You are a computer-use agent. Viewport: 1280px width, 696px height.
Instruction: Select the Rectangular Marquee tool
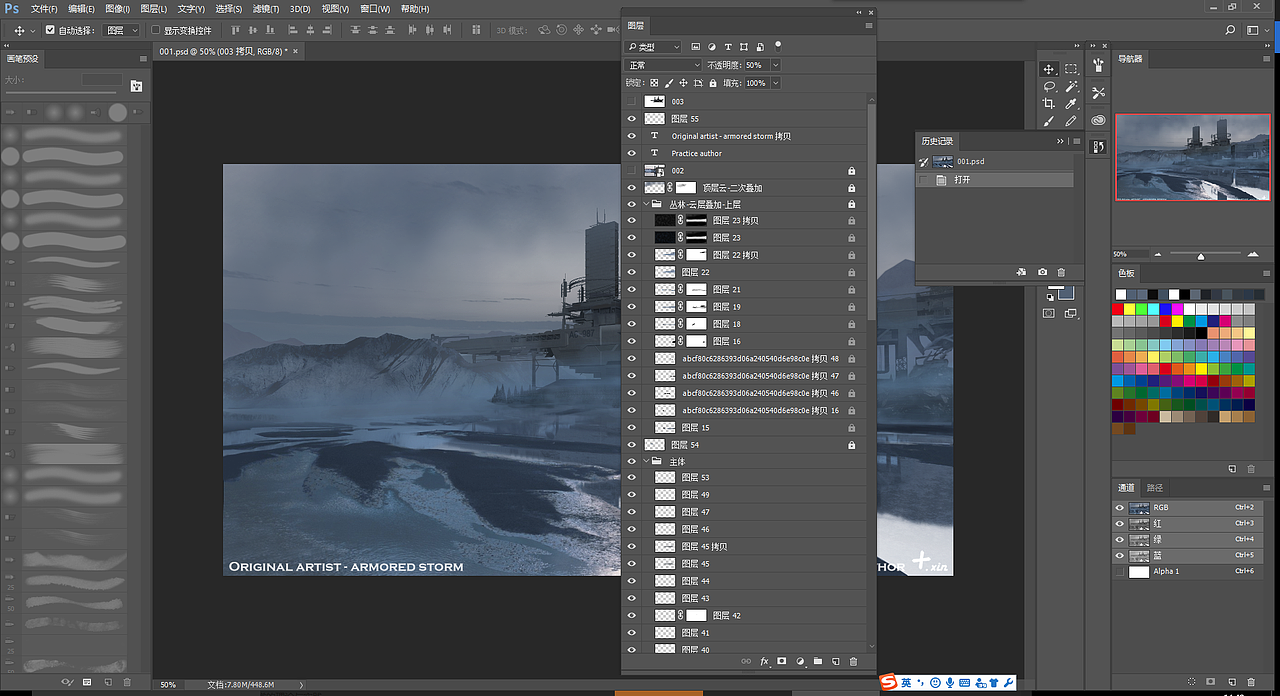1071,69
